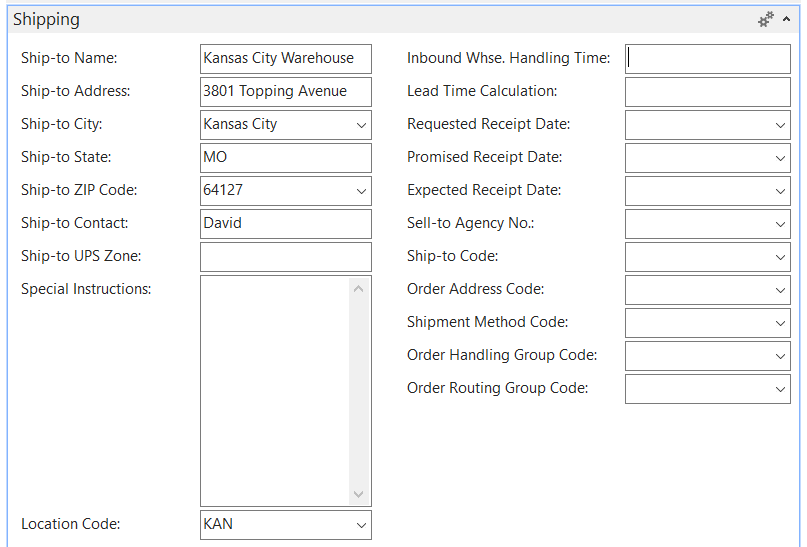Image resolution: width=807 pixels, height=547 pixels.
Task: Expand the Ship-to ZIP Code dropdown
Action: [360, 191]
